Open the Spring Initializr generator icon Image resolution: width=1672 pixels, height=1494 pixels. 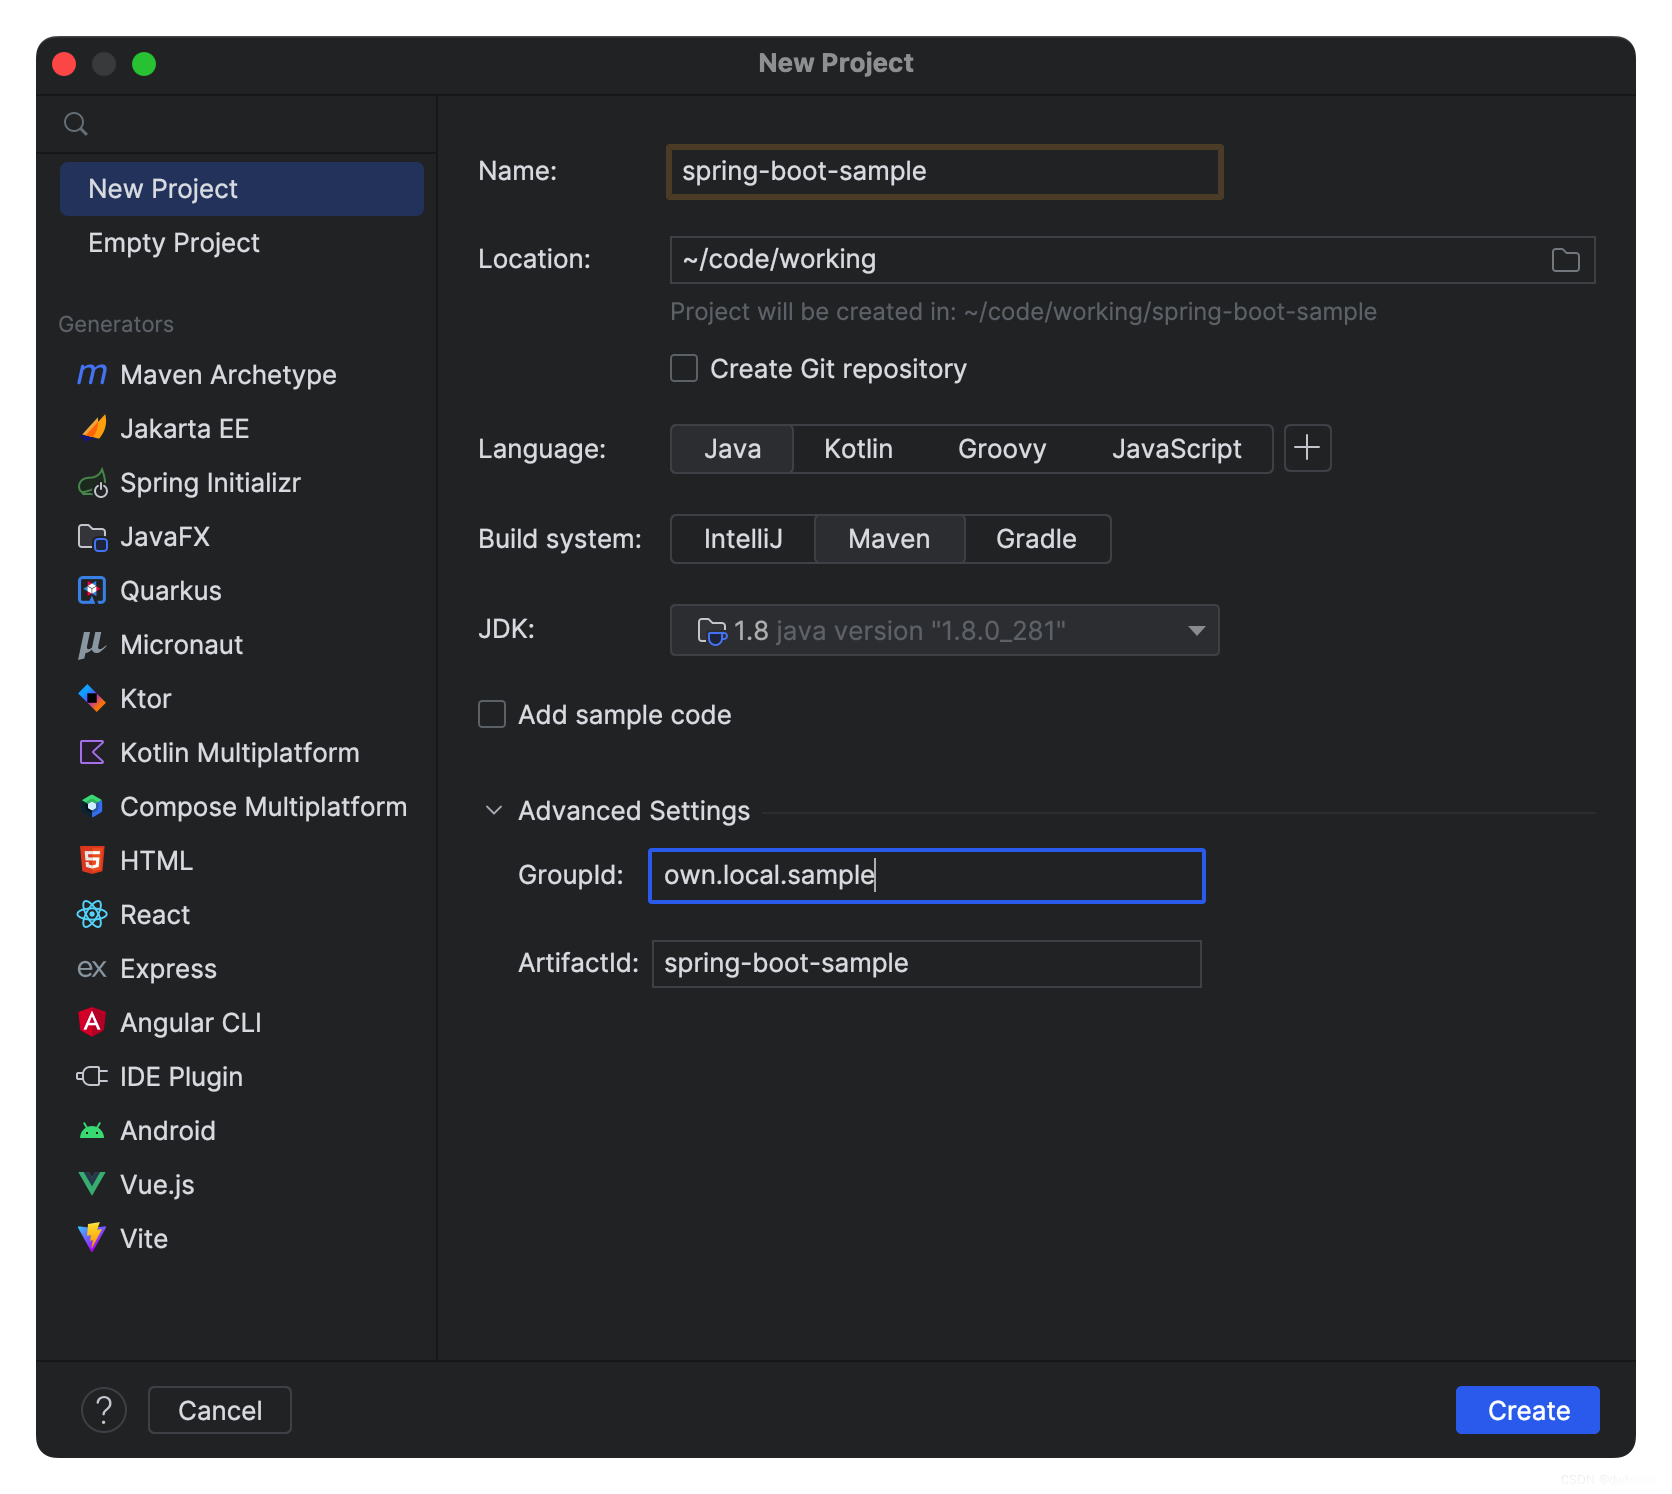(92, 483)
